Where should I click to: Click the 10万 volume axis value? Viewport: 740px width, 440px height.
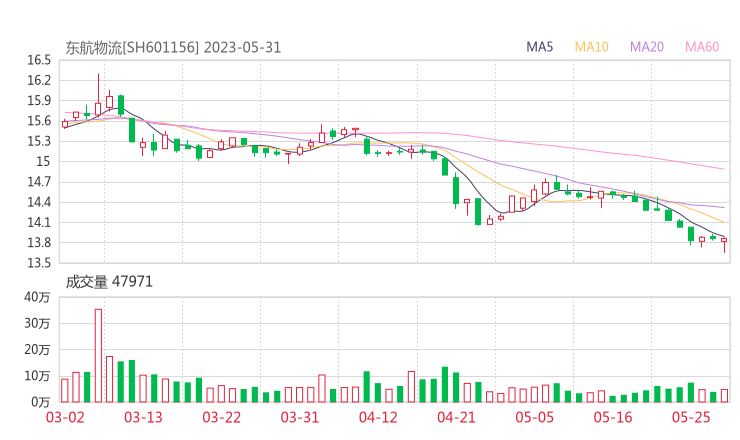(x=37, y=376)
